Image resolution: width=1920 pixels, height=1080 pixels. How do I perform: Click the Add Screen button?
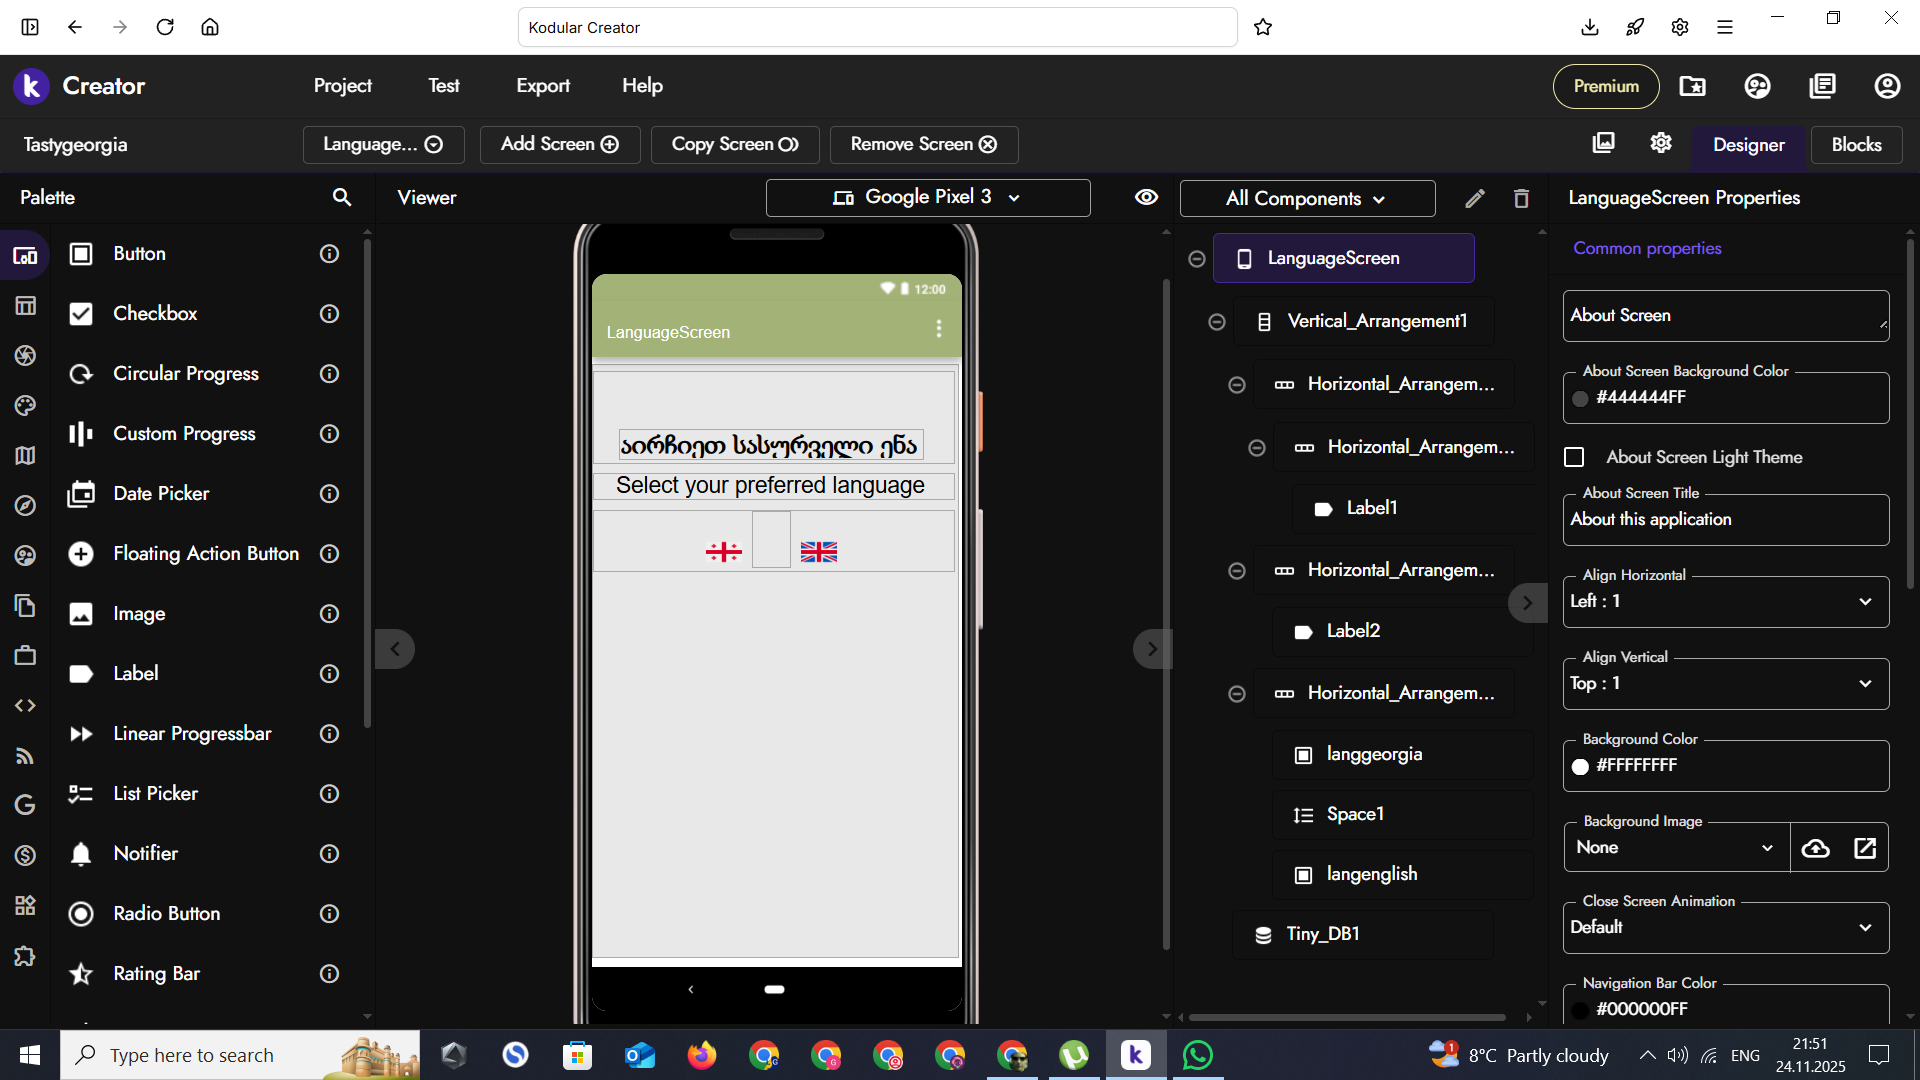tap(559, 144)
